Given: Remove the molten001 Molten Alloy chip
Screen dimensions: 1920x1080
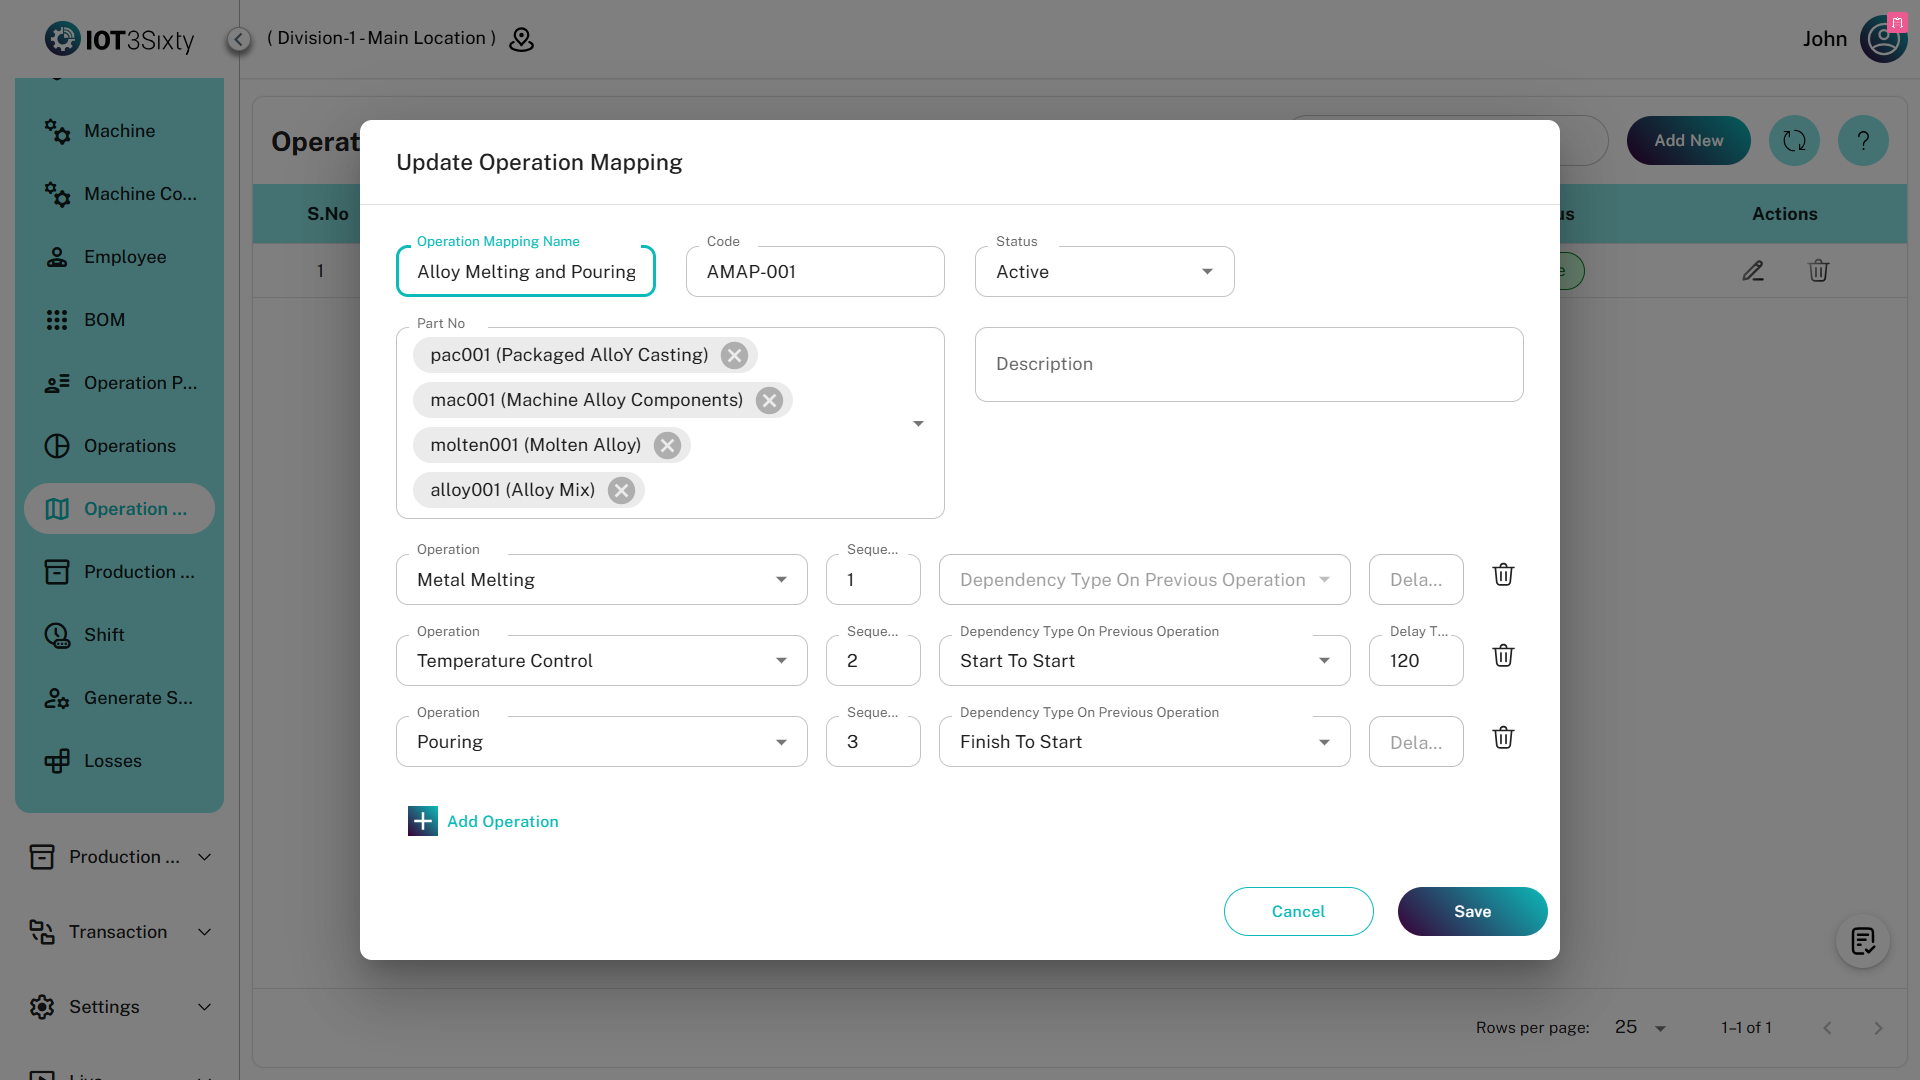Looking at the screenshot, I should tap(667, 446).
